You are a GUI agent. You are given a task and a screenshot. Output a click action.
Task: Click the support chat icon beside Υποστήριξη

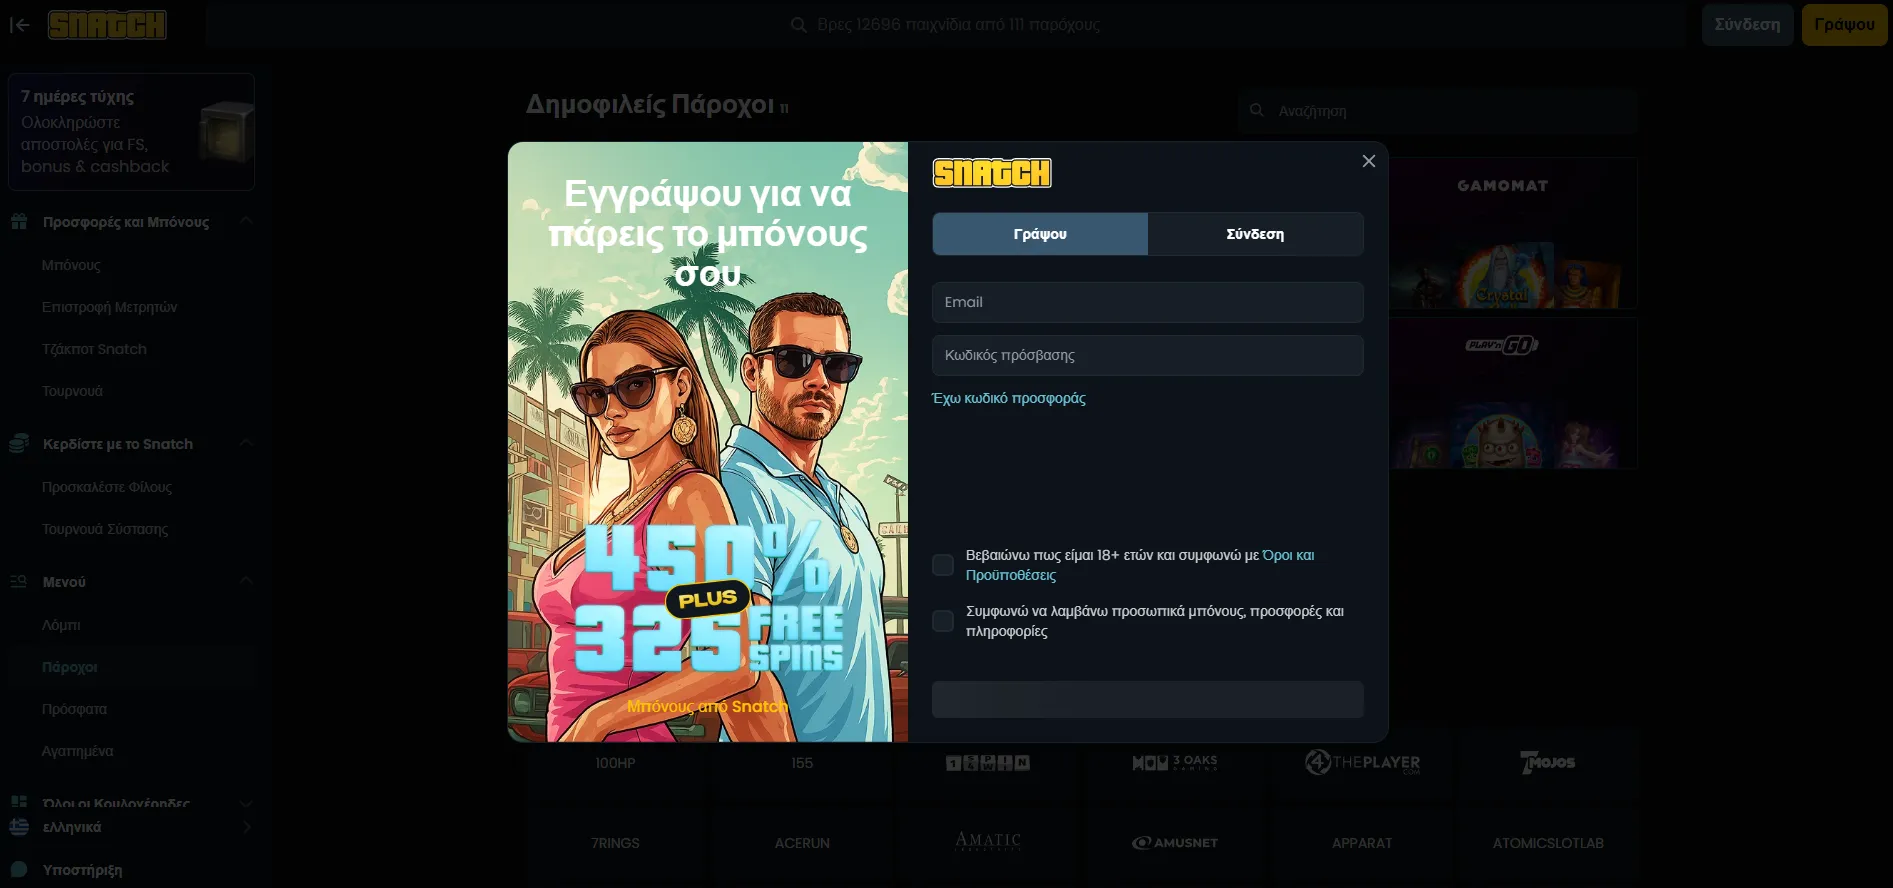[x=19, y=870]
